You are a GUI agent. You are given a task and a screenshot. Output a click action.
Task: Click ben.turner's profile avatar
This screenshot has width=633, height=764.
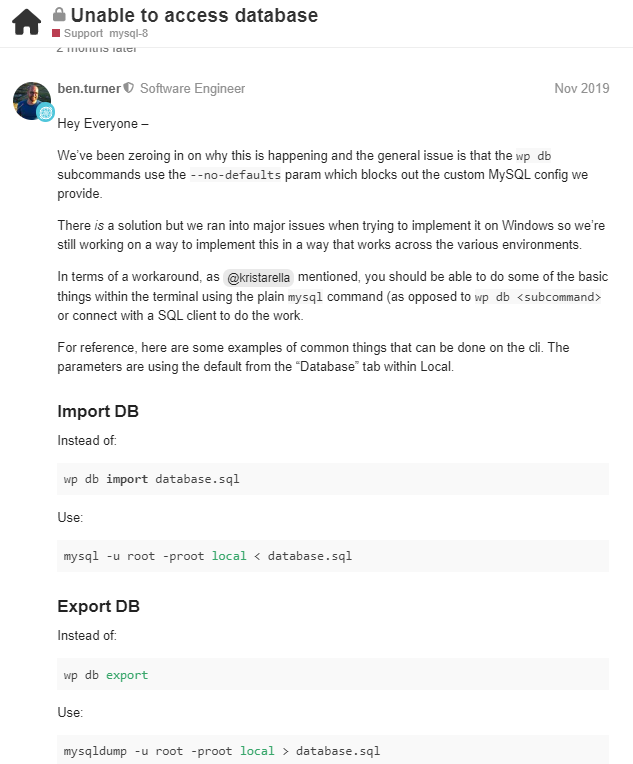click(x=31, y=100)
